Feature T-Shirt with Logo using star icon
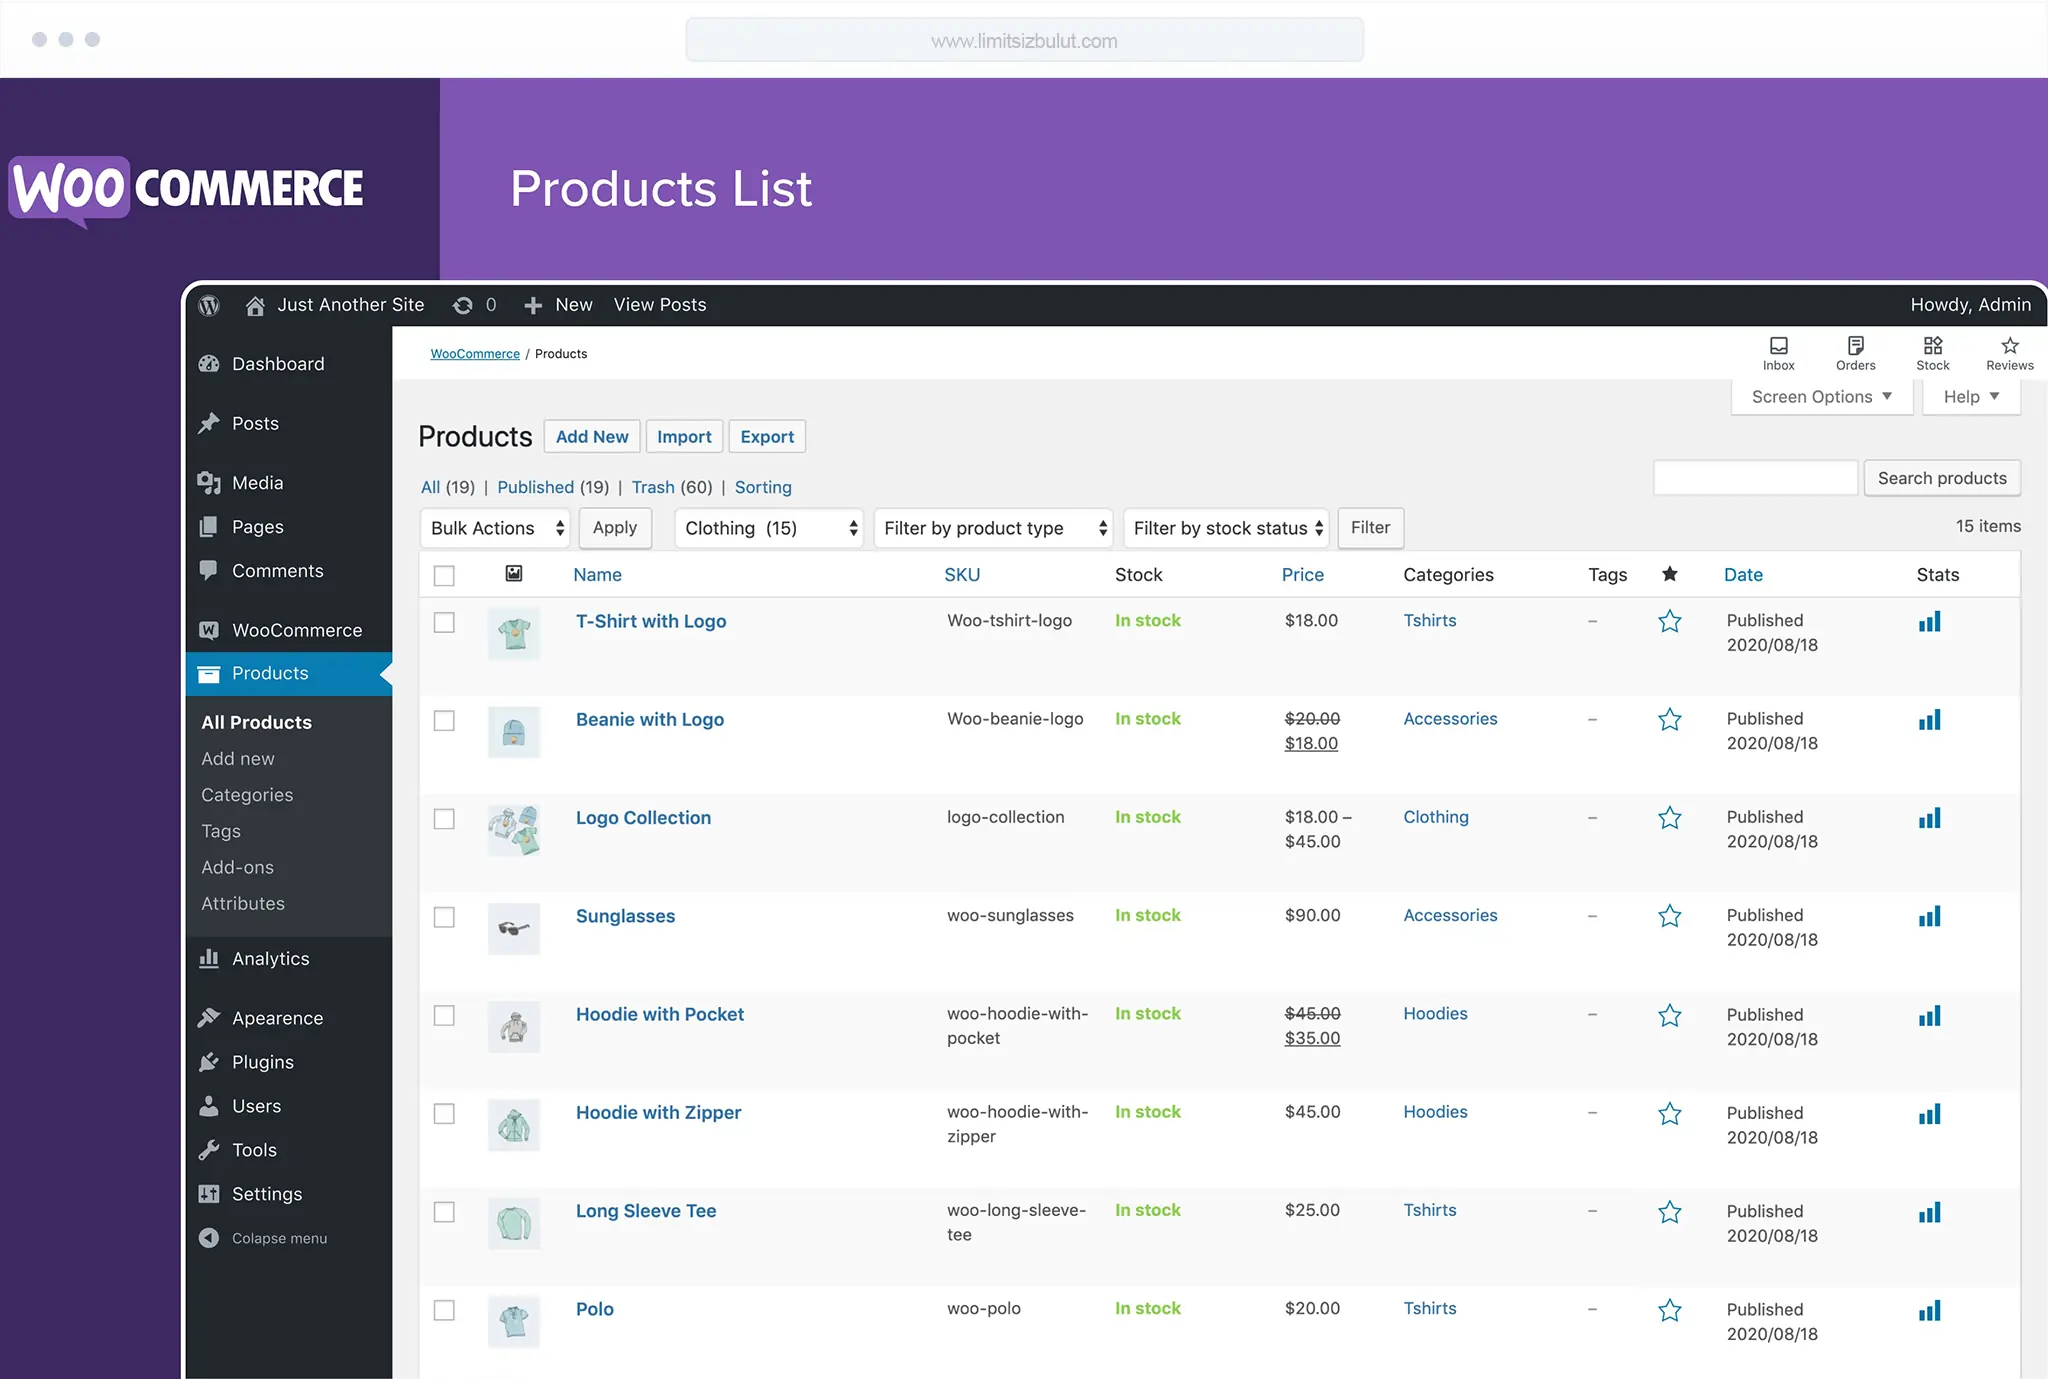The height and width of the screenshot is (1379, 2048). click(1669, 621)
